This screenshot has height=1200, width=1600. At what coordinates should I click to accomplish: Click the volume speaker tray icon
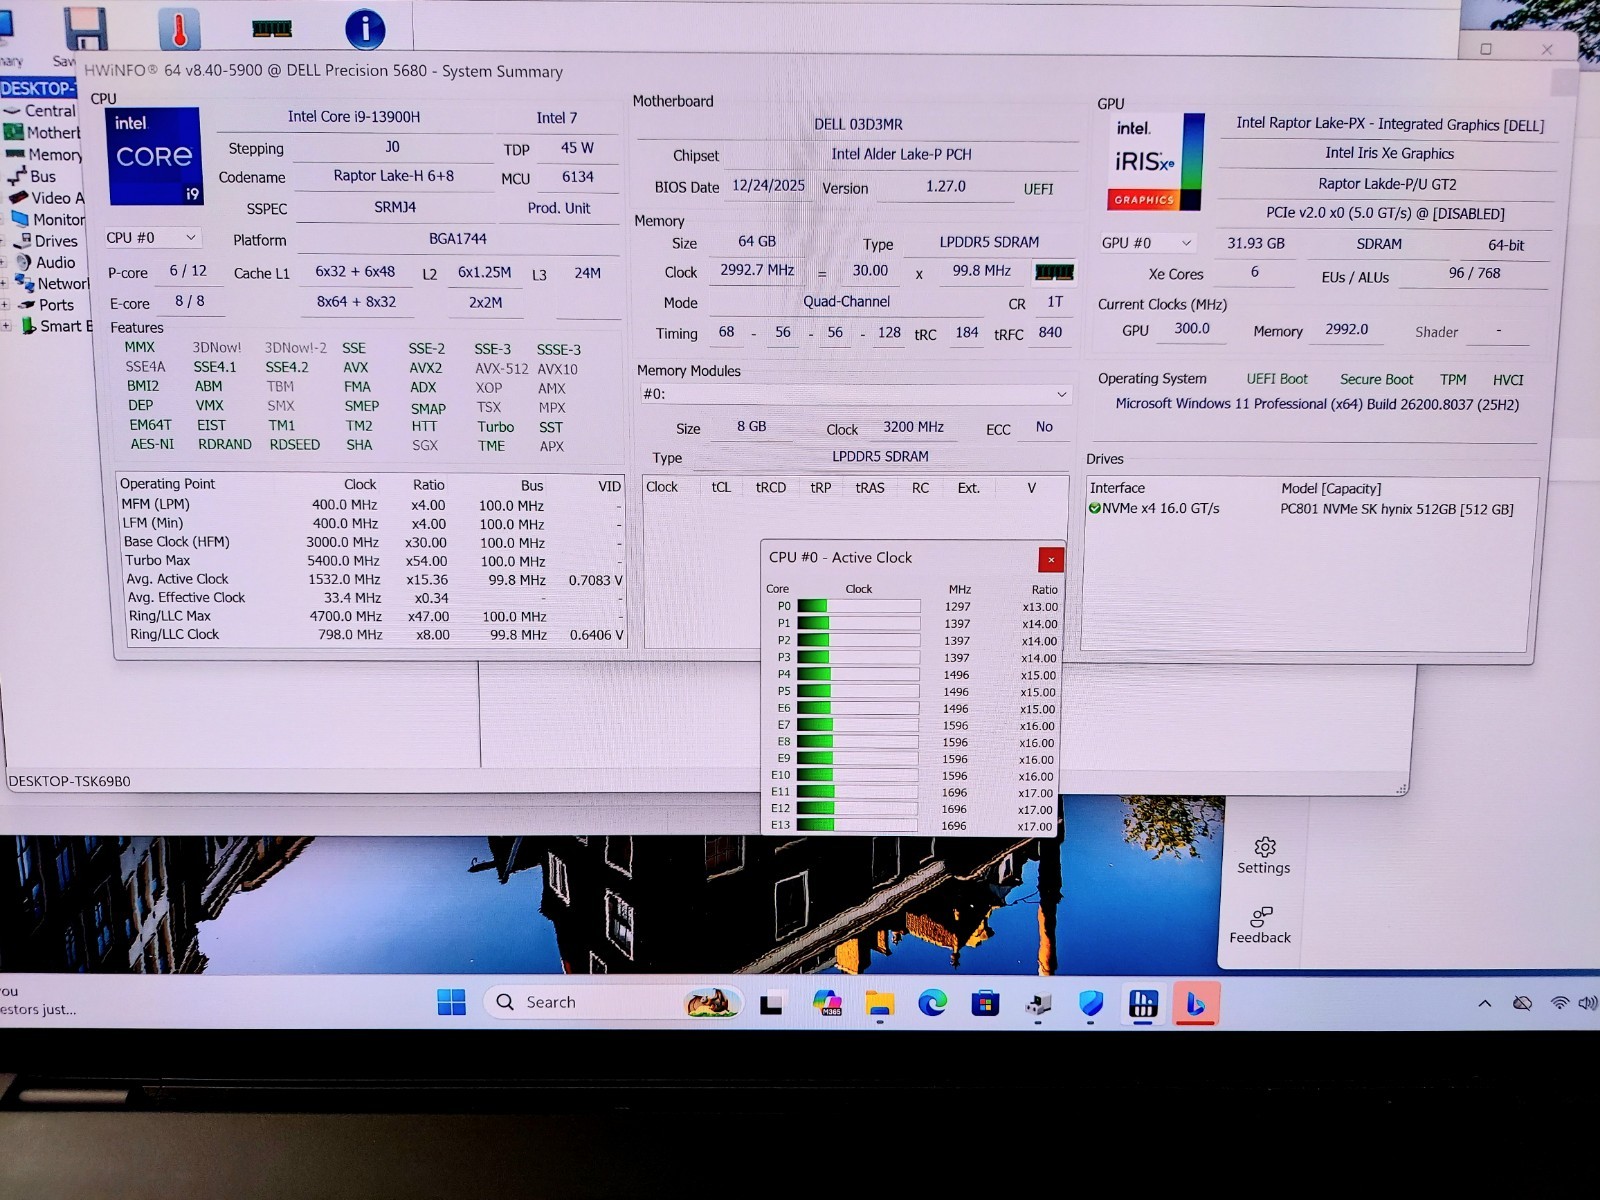[x=1587, y=1002]
